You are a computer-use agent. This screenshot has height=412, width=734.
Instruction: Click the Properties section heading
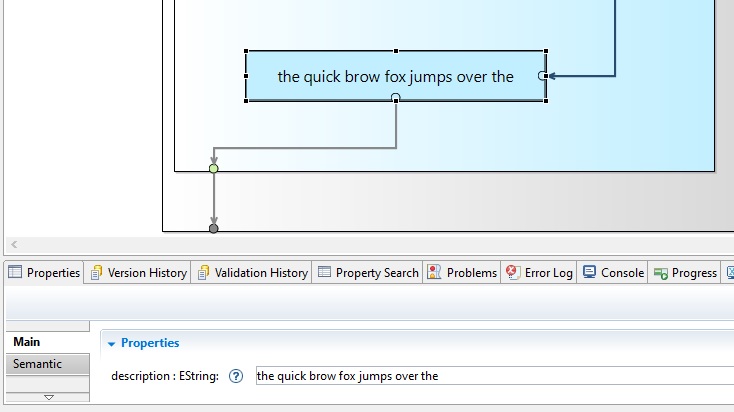coord(150,343)
